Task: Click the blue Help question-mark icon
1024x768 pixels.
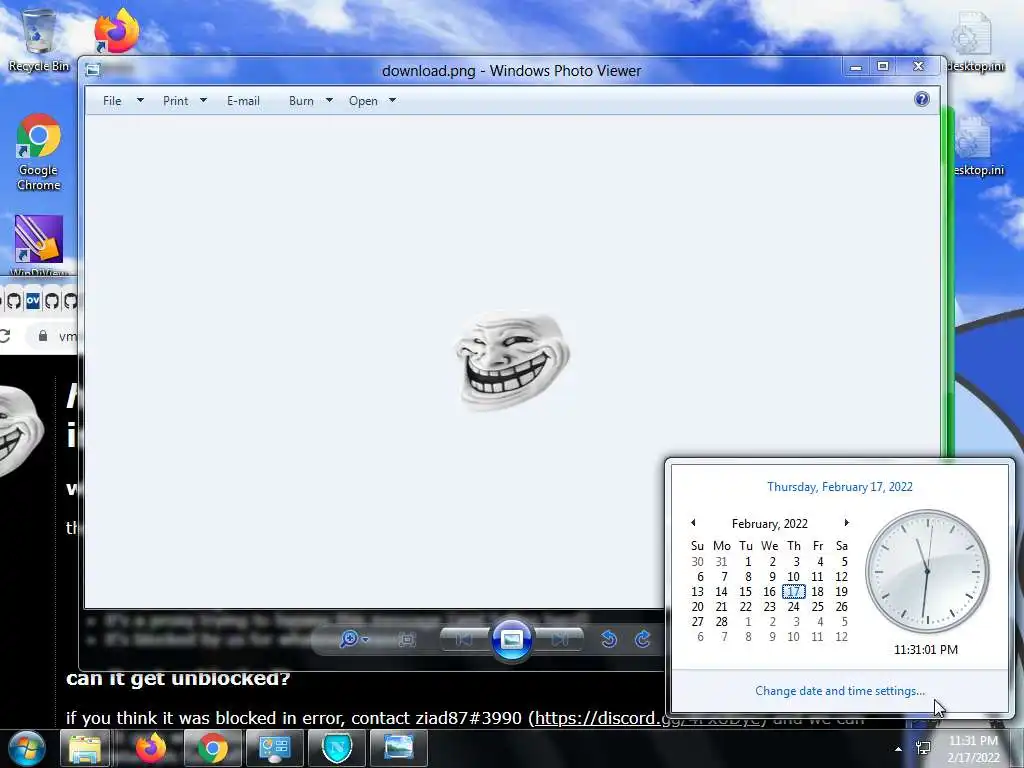Action: [x=921, y=99]
